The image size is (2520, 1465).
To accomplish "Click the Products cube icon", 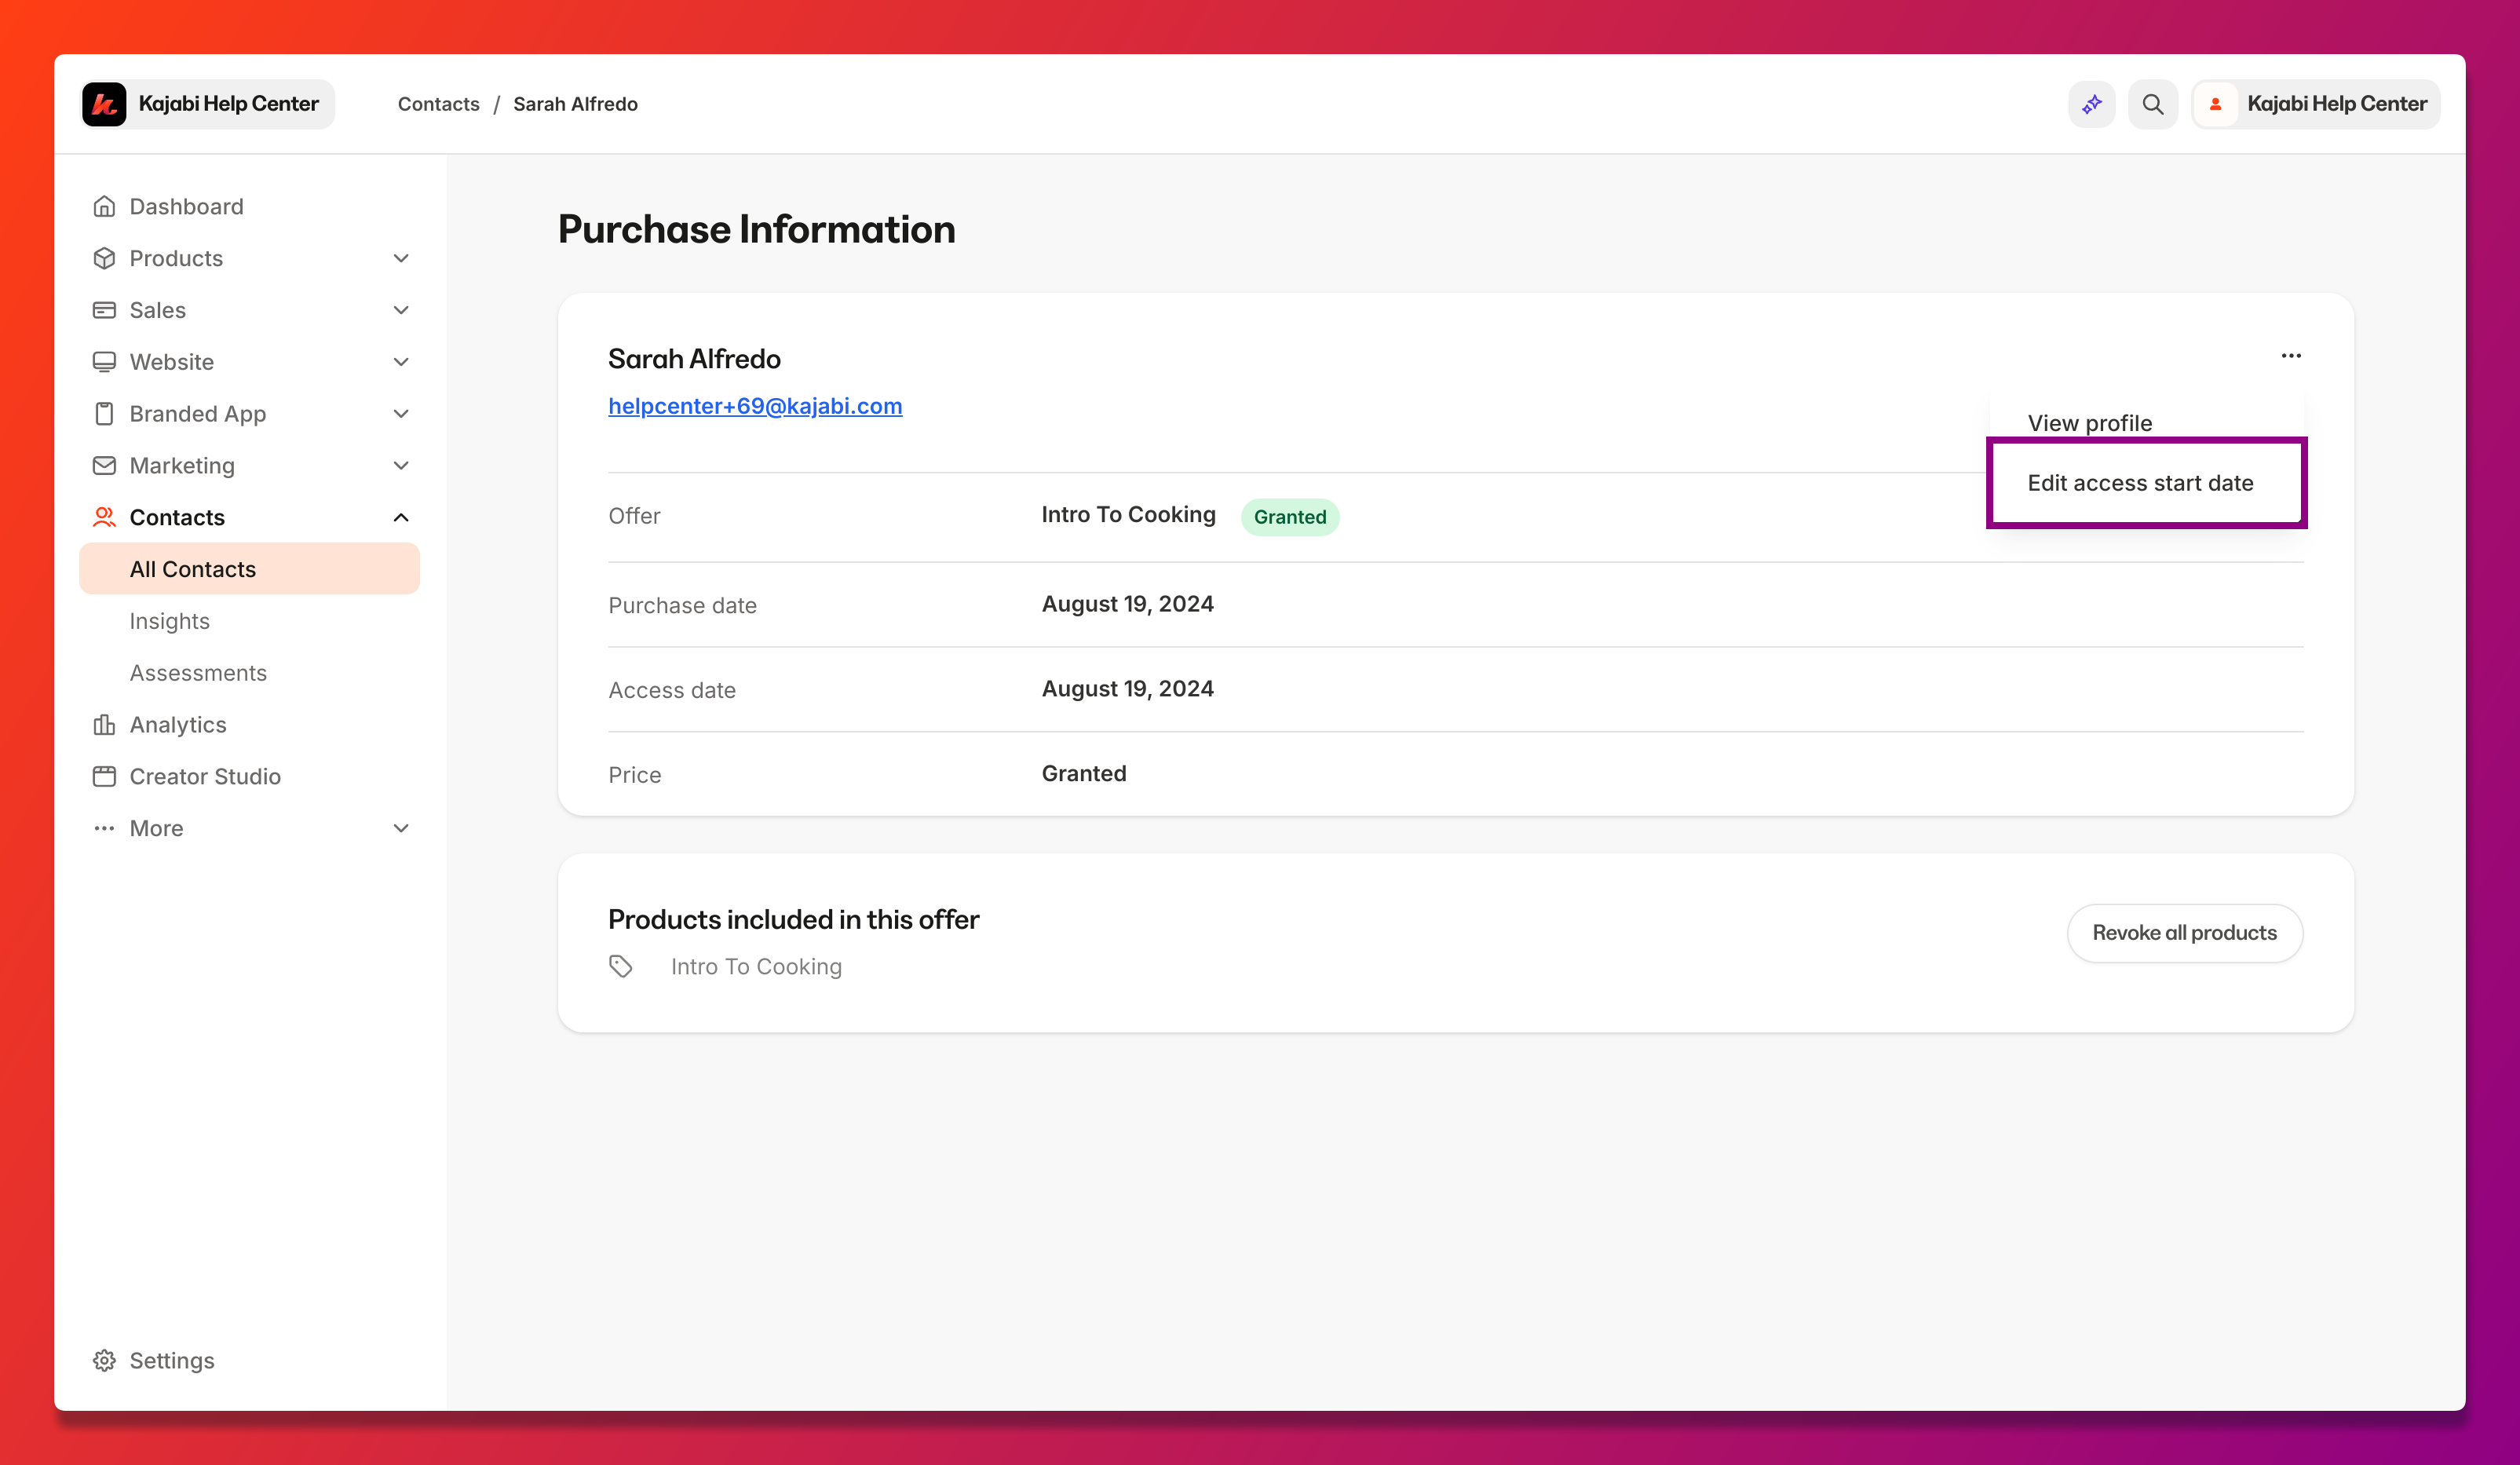I will [104, 258].
